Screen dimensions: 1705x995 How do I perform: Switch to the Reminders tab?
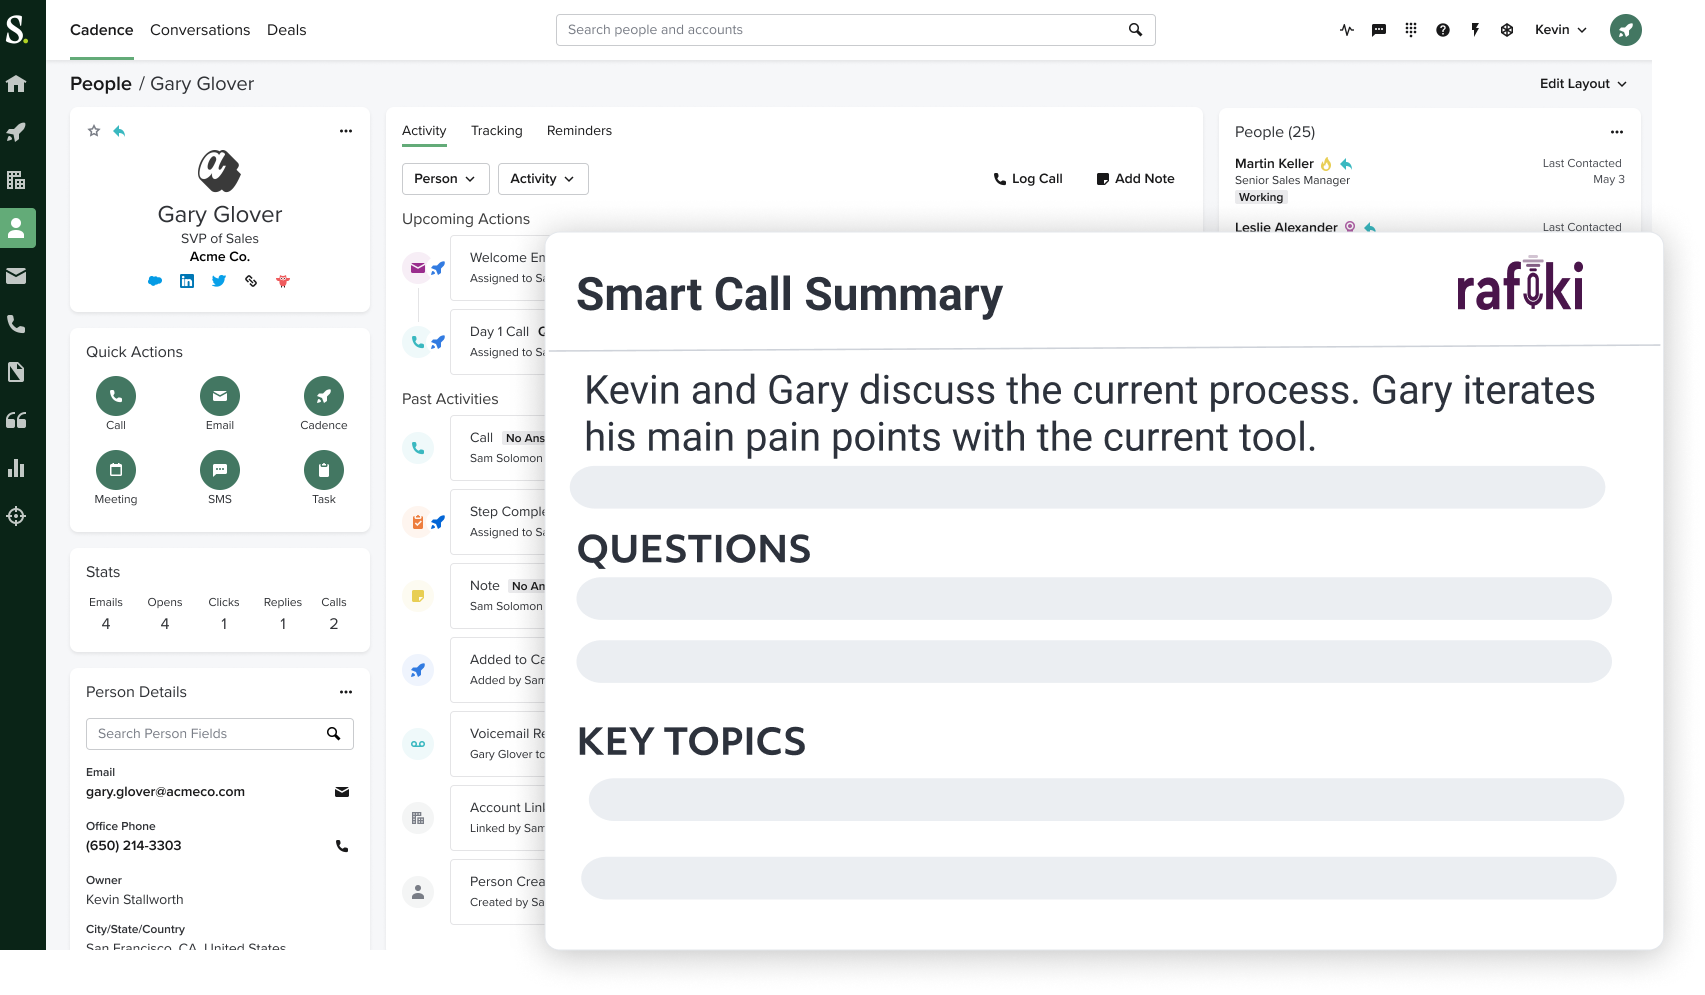click(579, 131)
